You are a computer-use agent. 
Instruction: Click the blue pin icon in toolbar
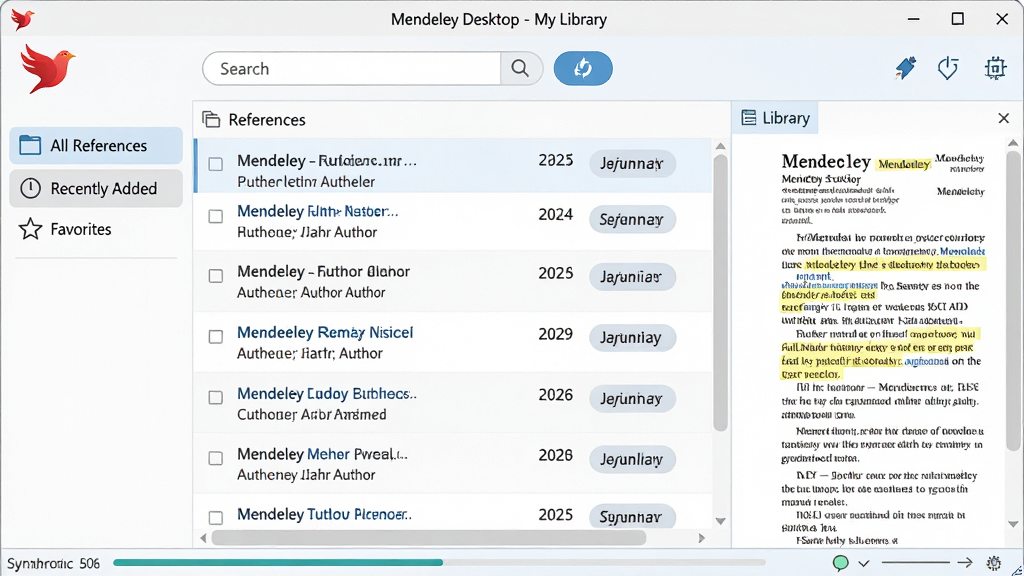click(x=905, y=68)
